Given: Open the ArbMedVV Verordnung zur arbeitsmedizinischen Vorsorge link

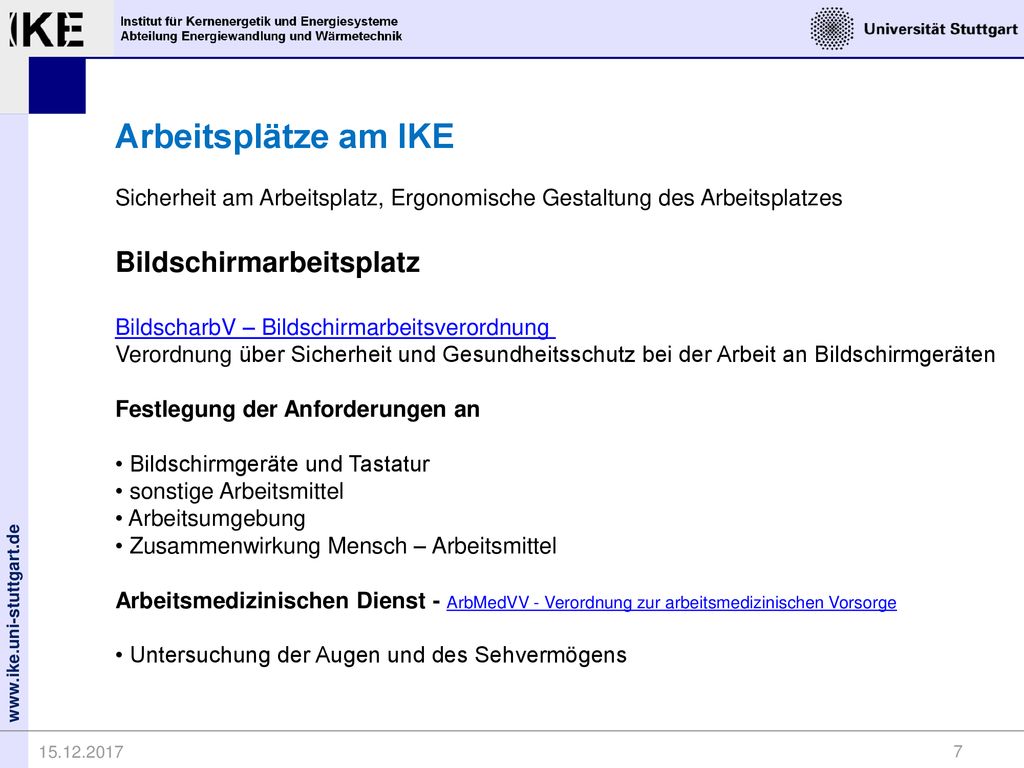Looking at the screenshot, I should coord(671,602).
